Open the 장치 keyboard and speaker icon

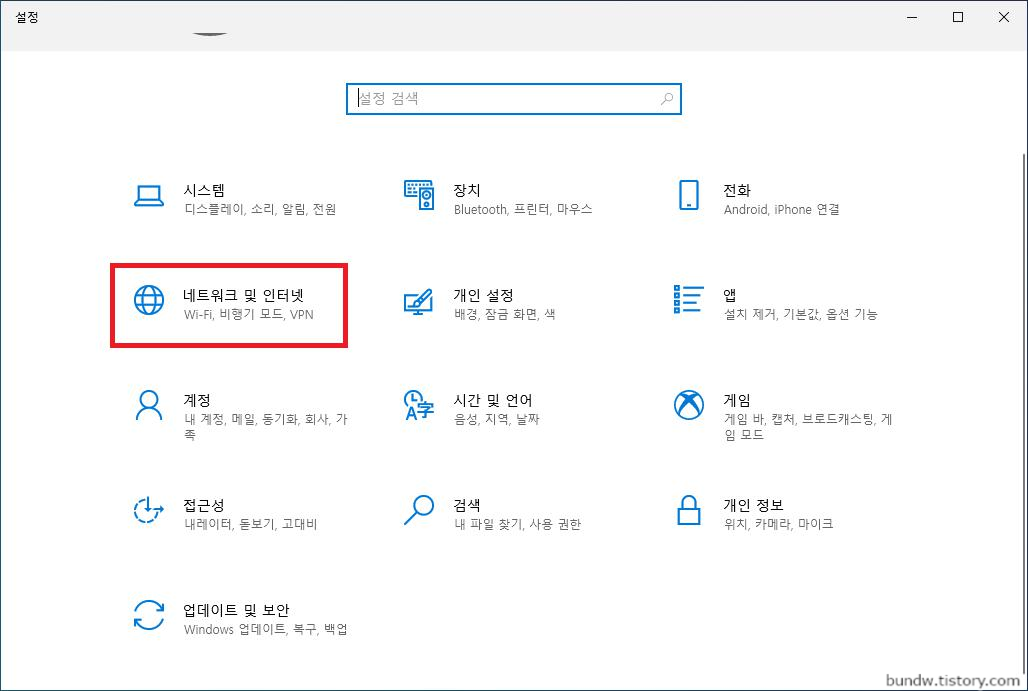[x=419, y=195]
